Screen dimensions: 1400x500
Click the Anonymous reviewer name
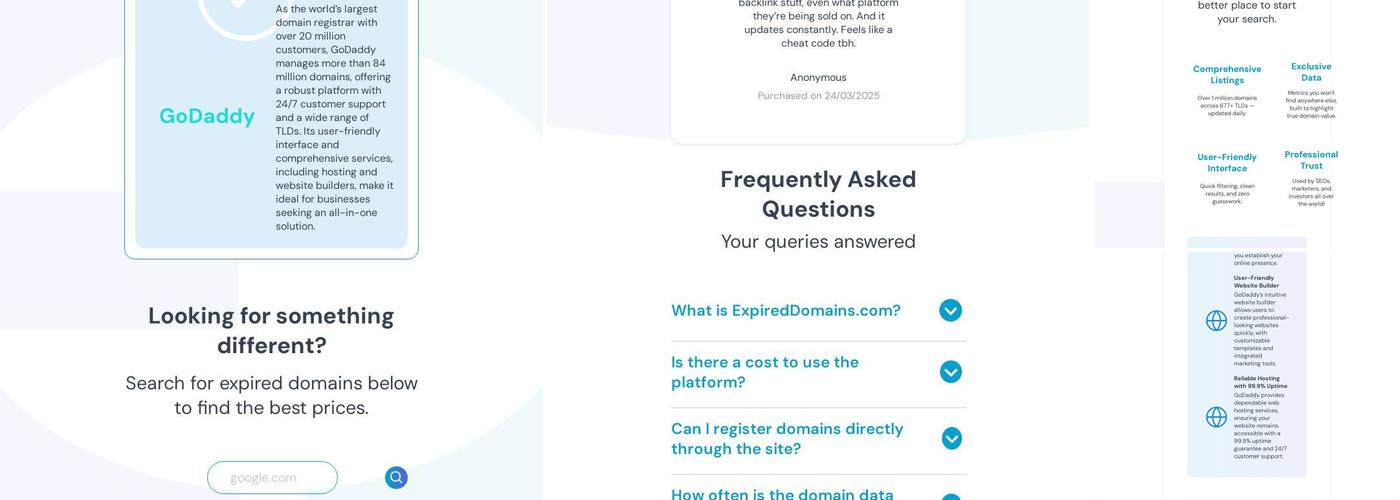[x=818, y=78]
